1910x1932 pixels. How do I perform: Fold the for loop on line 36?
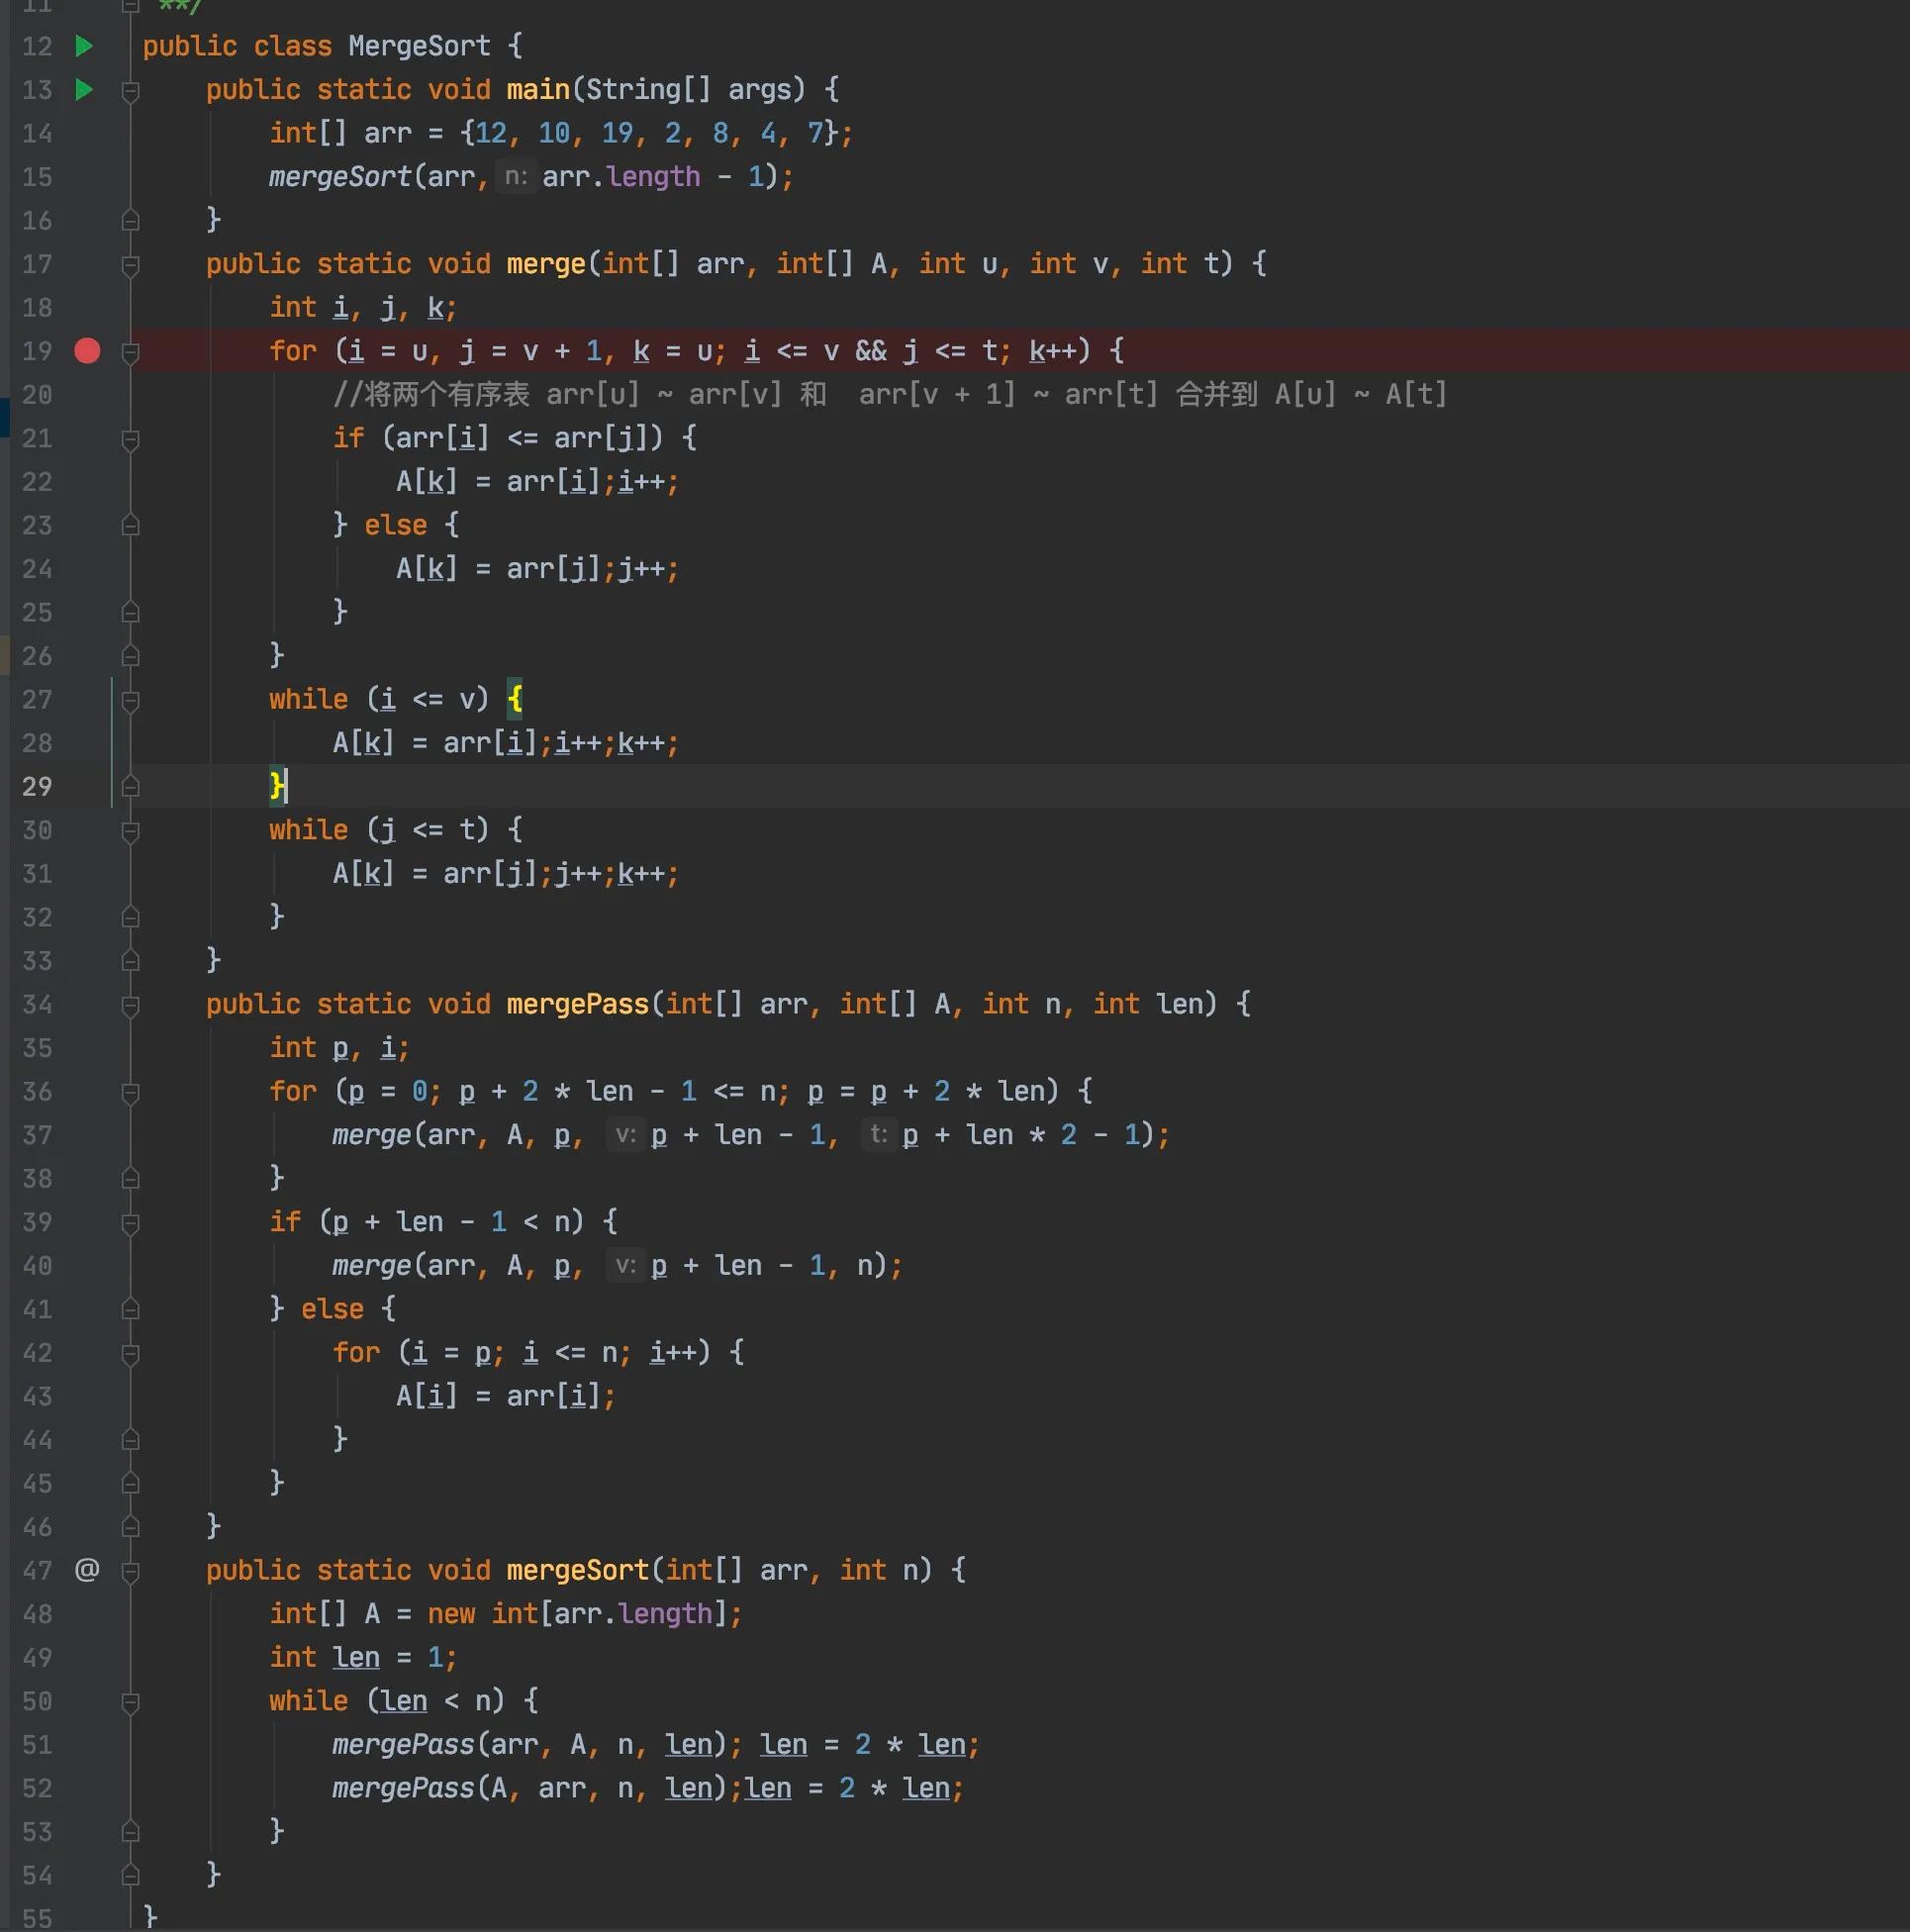130,1093
